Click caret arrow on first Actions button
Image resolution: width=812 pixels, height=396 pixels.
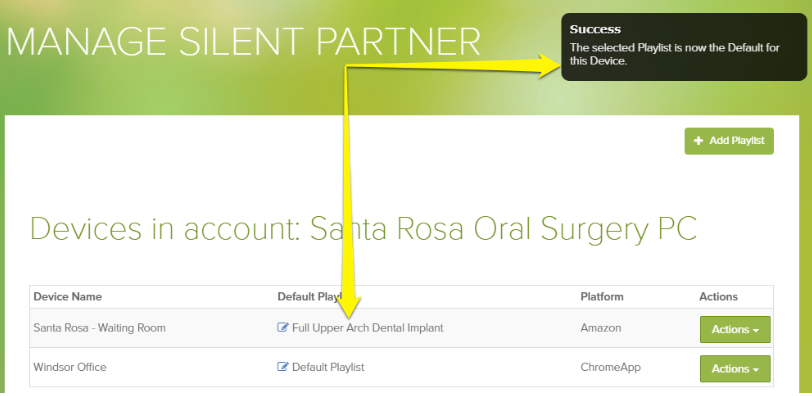tap(756, 330)
